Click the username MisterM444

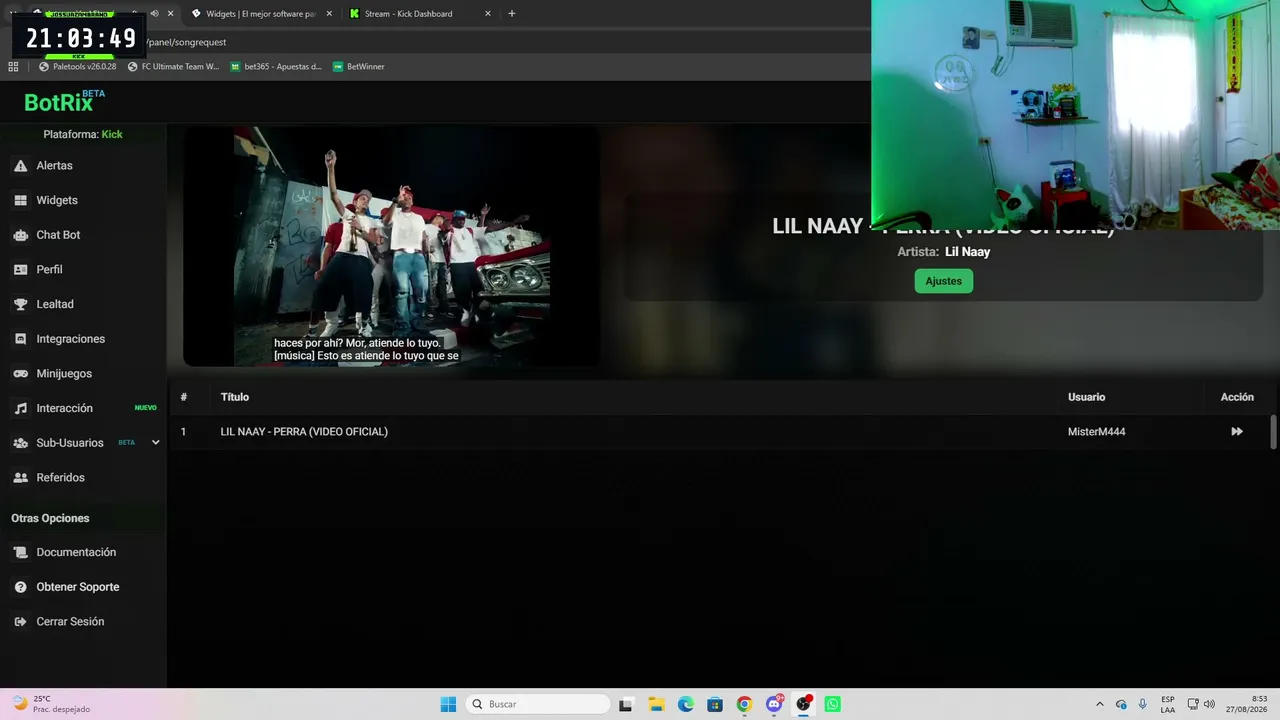(x=1096, y=432)
